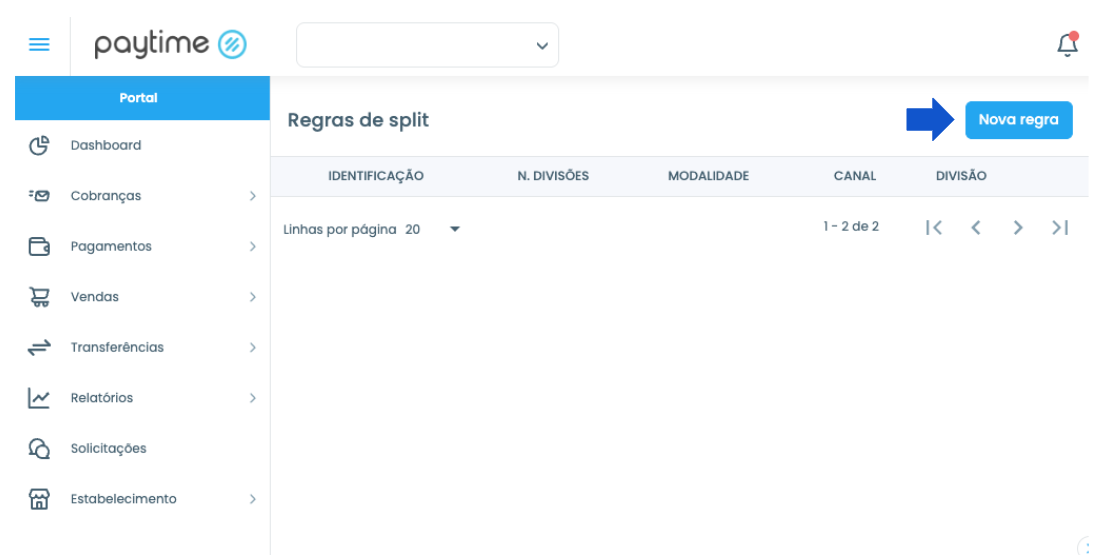Open the Linhas por página dropdown
The height and width of the screenshot is (555, 1105).
[x=432, y=229]
